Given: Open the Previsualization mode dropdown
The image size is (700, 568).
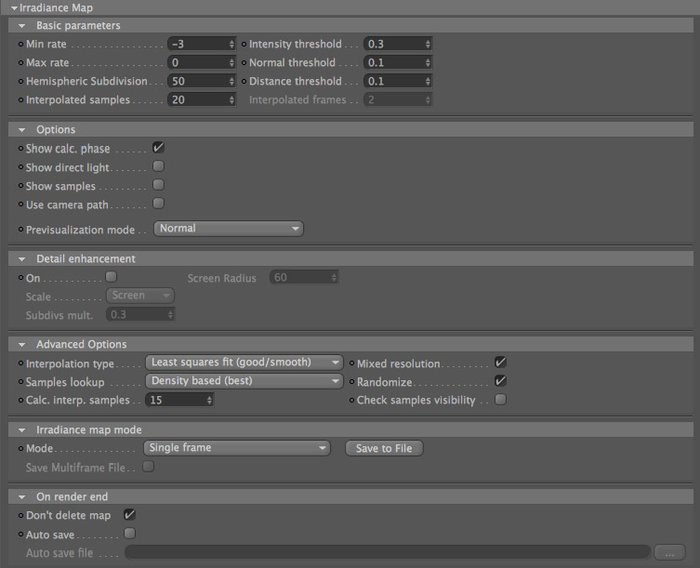Looking at the screenshot, I should tap(228, 228).
